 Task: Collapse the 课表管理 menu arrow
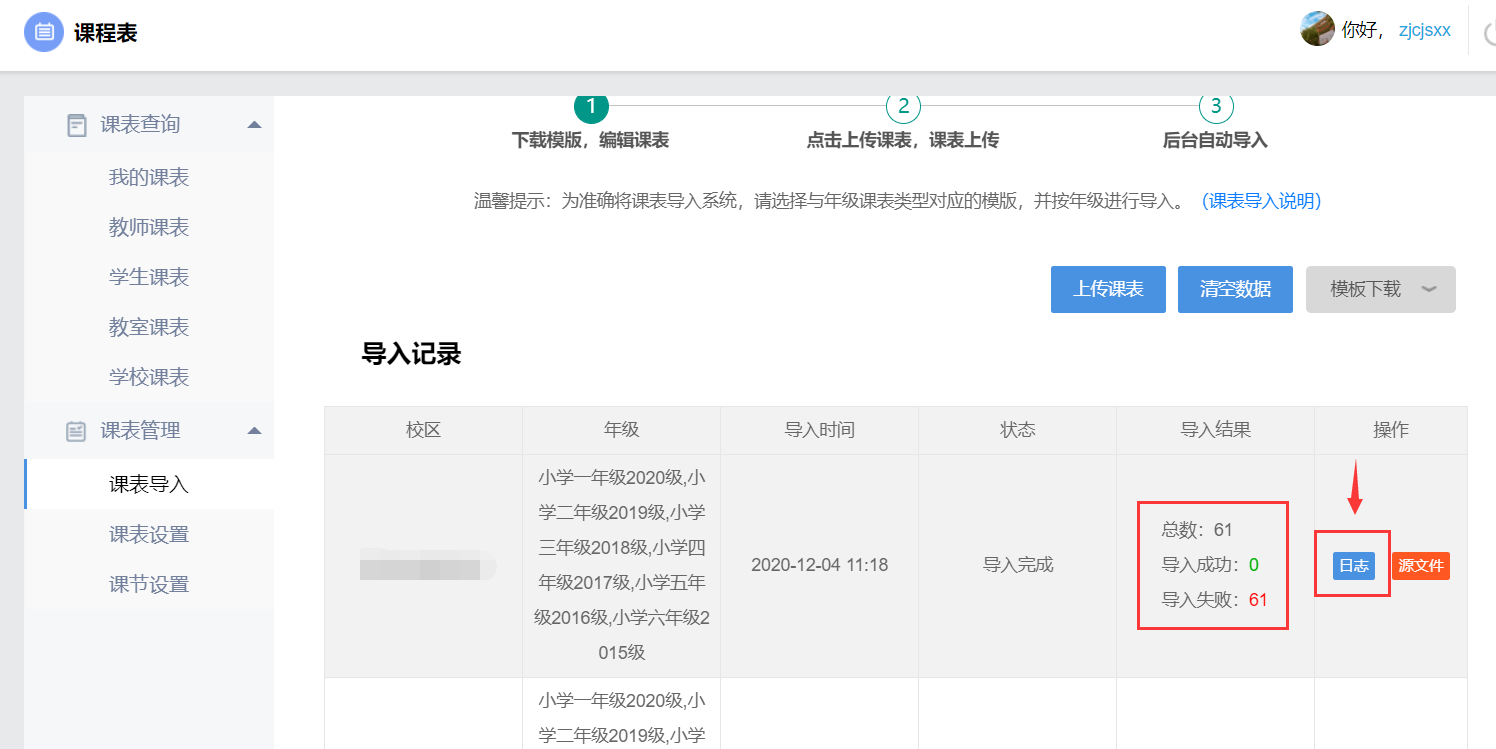(254, 431)
